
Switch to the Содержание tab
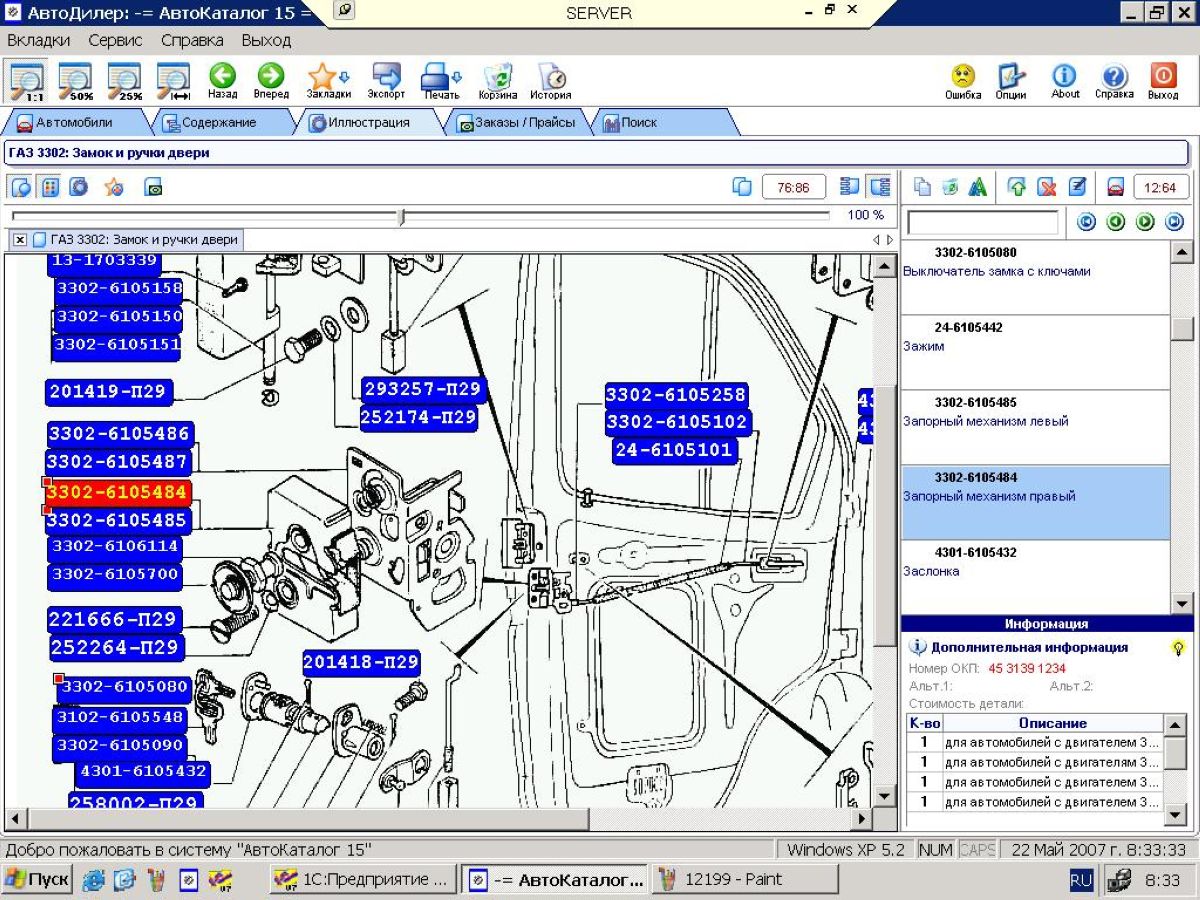pyautogui.click(x=218, y=122)
